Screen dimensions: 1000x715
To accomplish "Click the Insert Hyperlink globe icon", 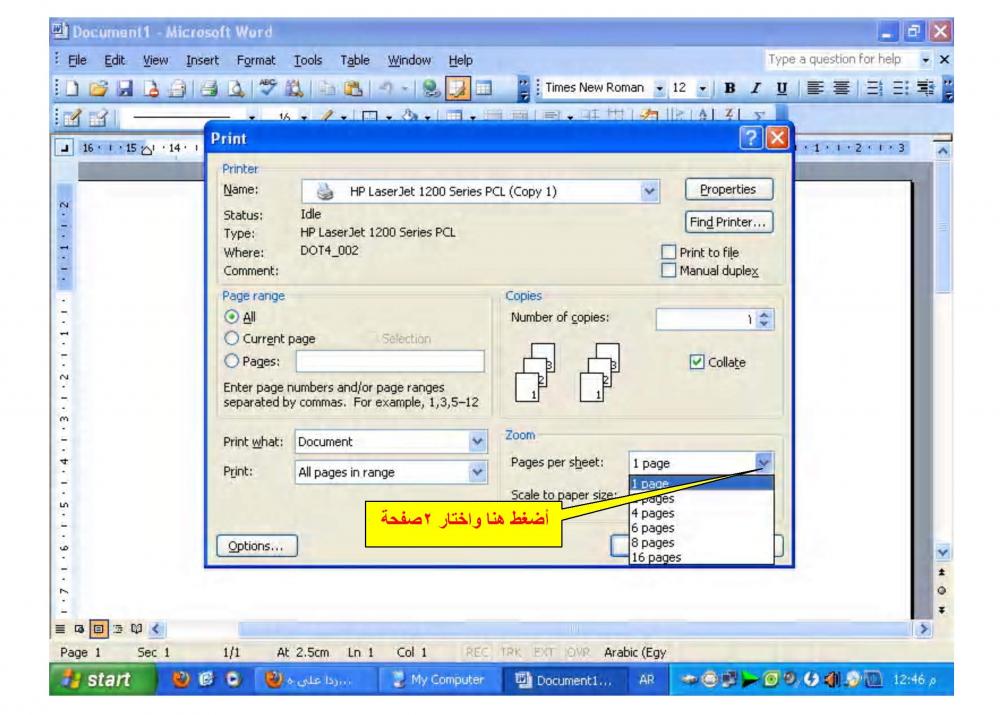I will (x=431, y=88).
